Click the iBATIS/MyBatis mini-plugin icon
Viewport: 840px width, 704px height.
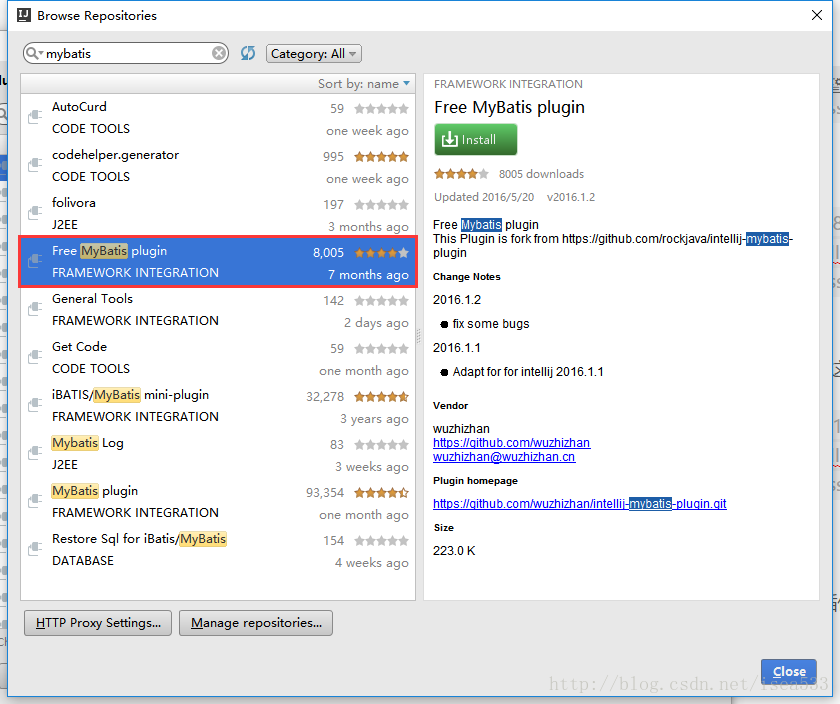coord(35,404)
